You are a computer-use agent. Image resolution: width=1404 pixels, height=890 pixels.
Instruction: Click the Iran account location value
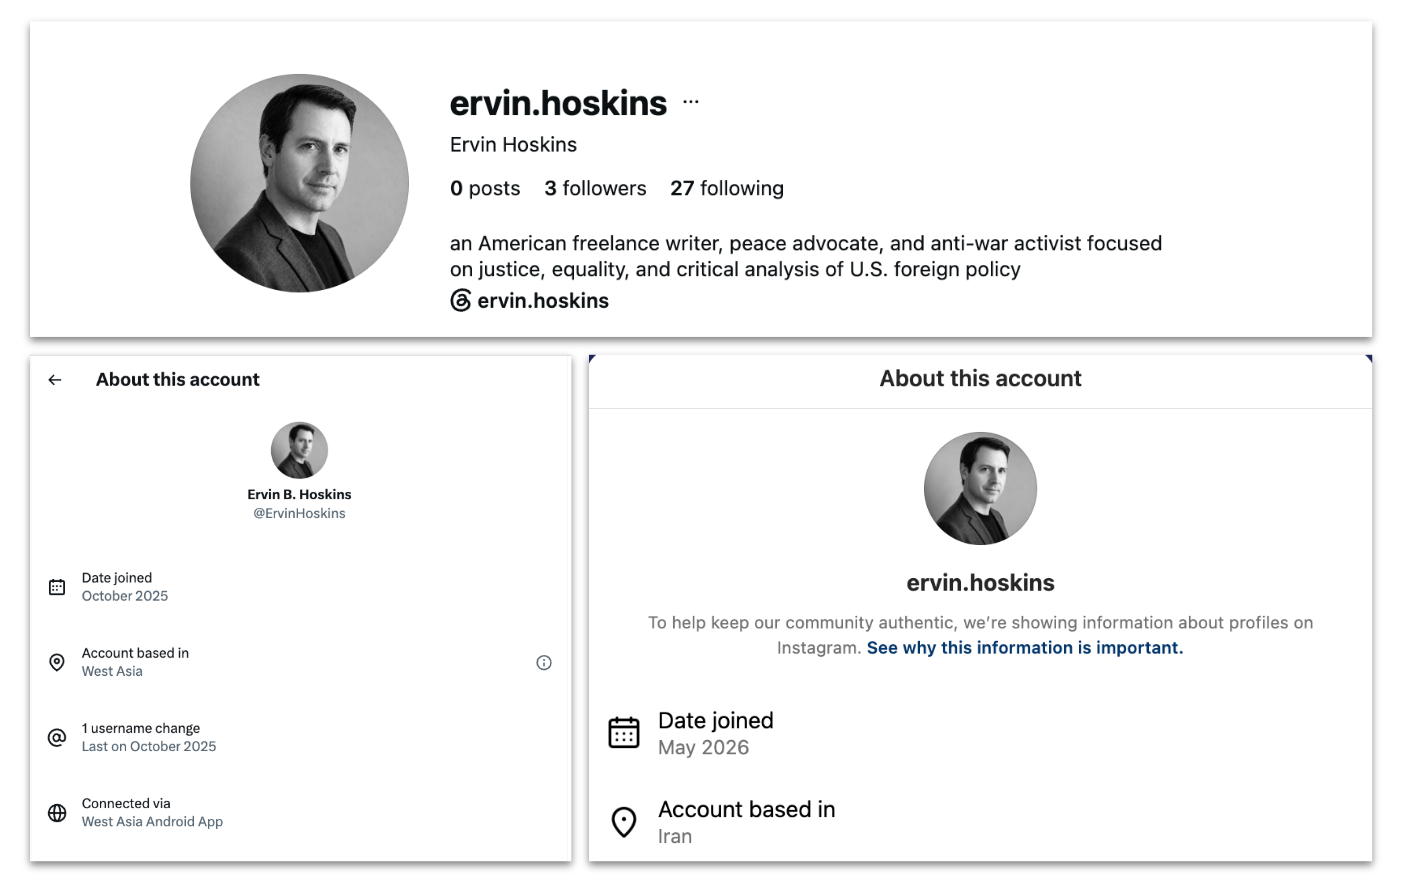coord(675,837)
